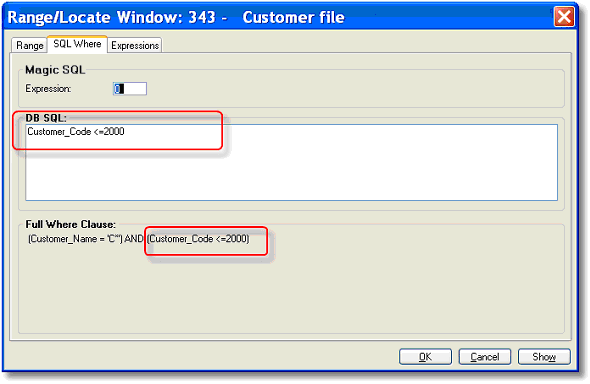Click the Expression: label
This screenshot has height=384, width=590.
tap(48, 89)
